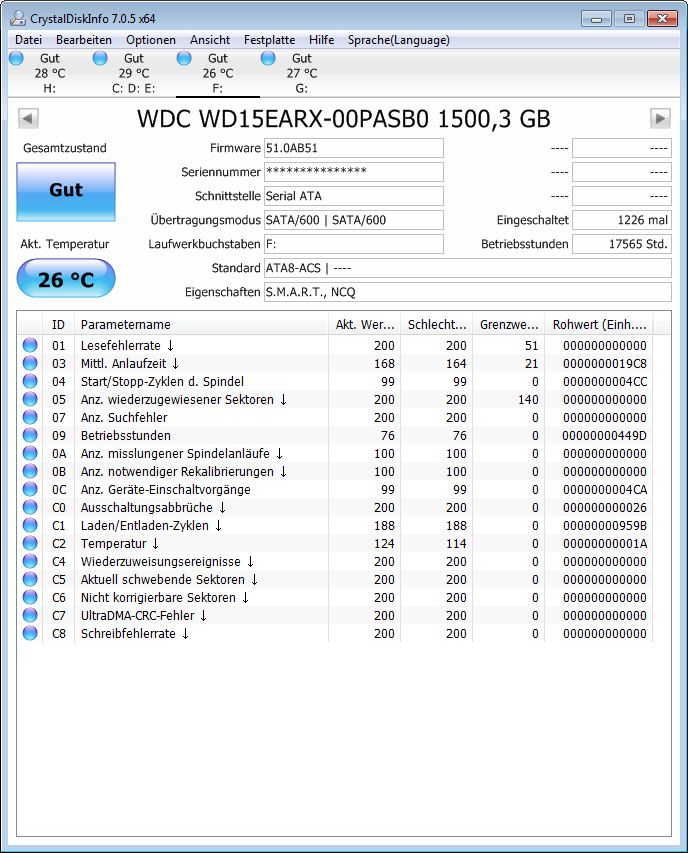Click the Laufwerkbuchstaben F: field
The width and height of the screenshot is (688, 853).
point(354,244)
